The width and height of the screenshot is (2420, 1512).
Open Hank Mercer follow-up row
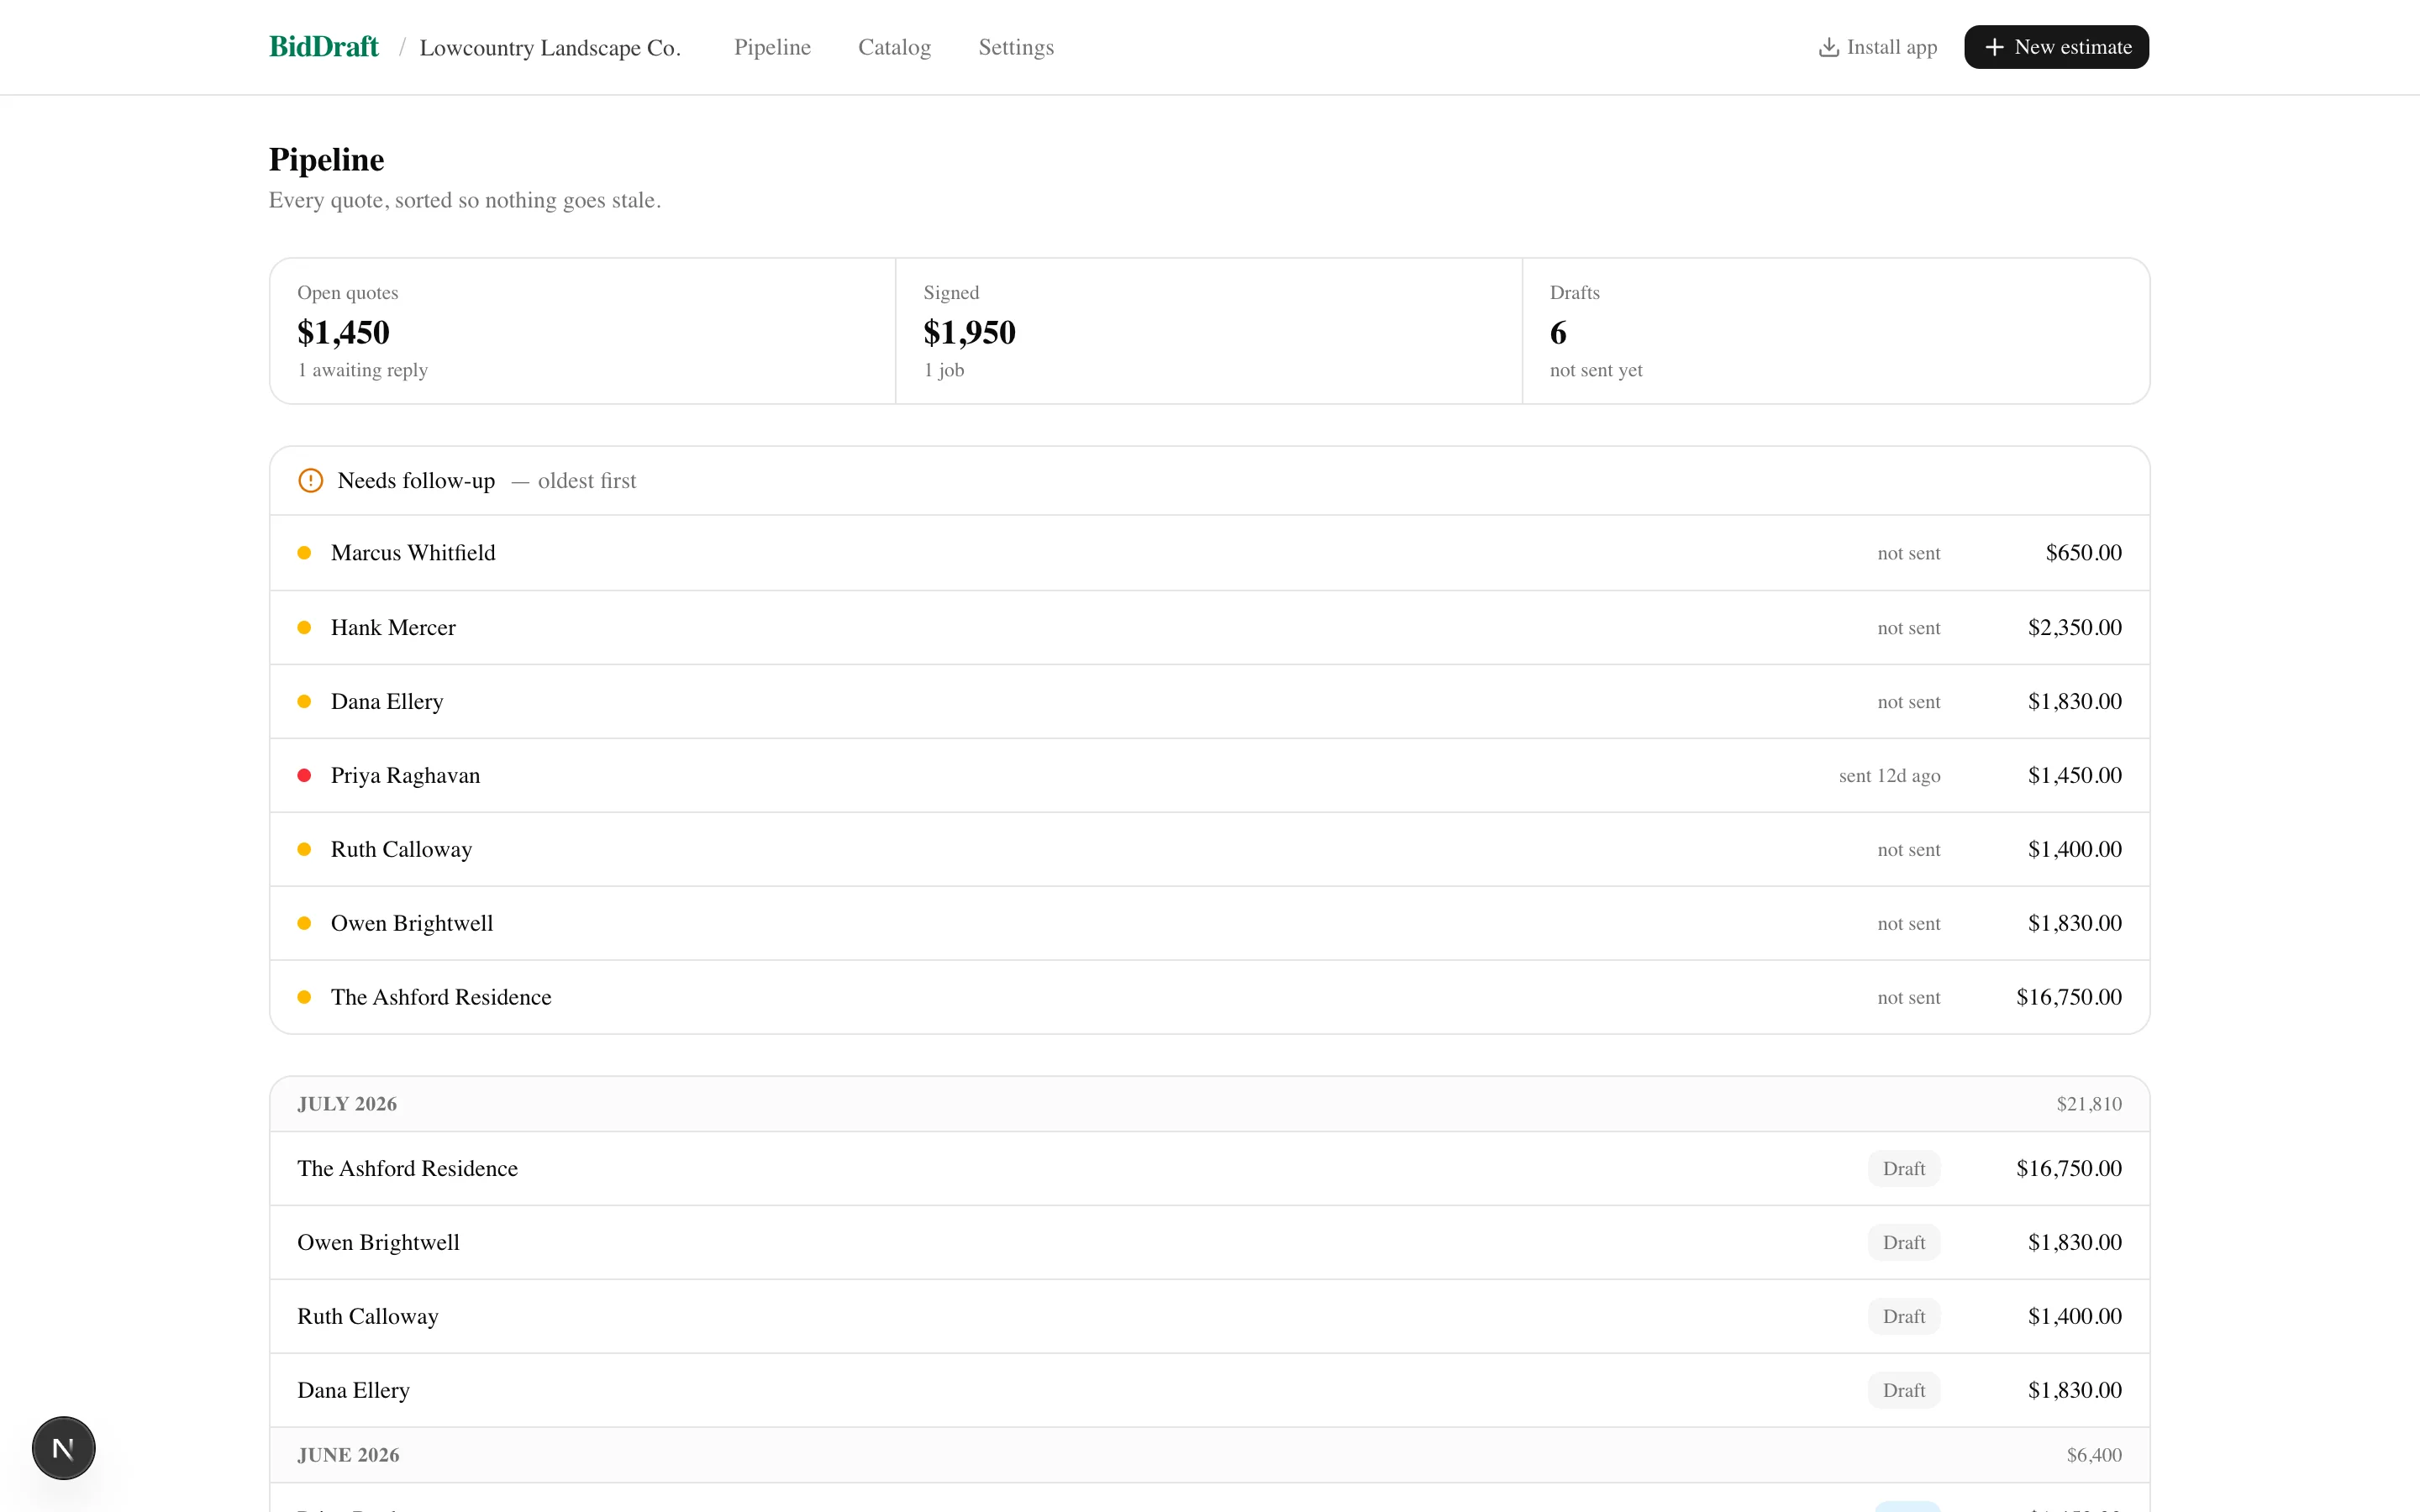[1209, 628]
